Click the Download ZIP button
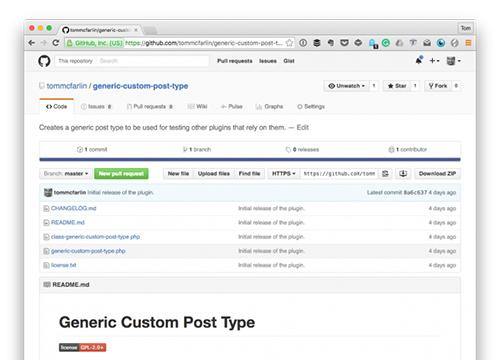Image resolution: width=500 pixels, height=360 pixels. (437, 174)
